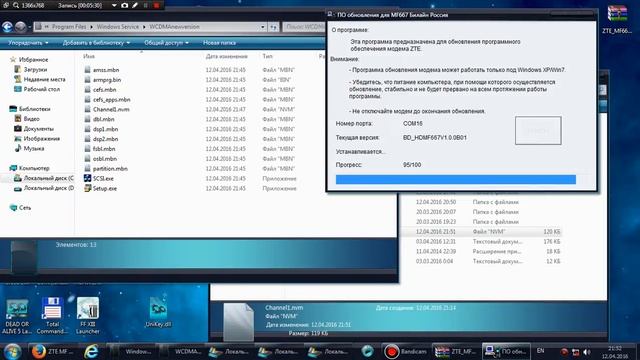Select Сеть in navigation pane
Viewport: 640px width, 360px height.
coord(24,208)
